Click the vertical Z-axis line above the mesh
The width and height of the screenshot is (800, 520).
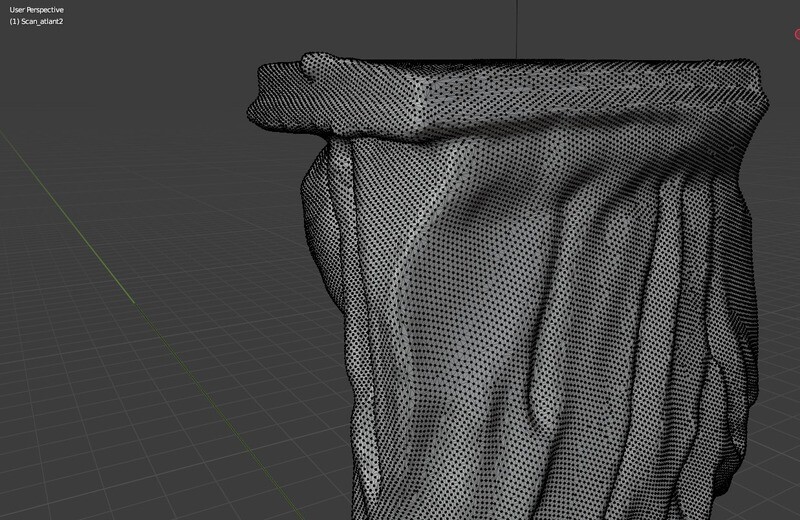tap(517, 25)
